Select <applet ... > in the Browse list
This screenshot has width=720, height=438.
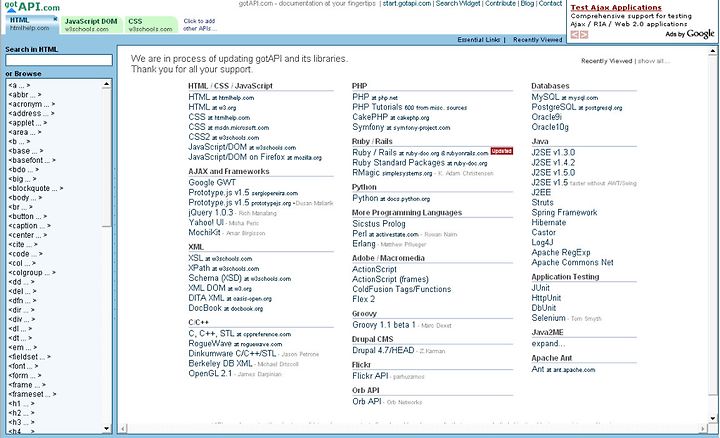click(x=28, y=123)
